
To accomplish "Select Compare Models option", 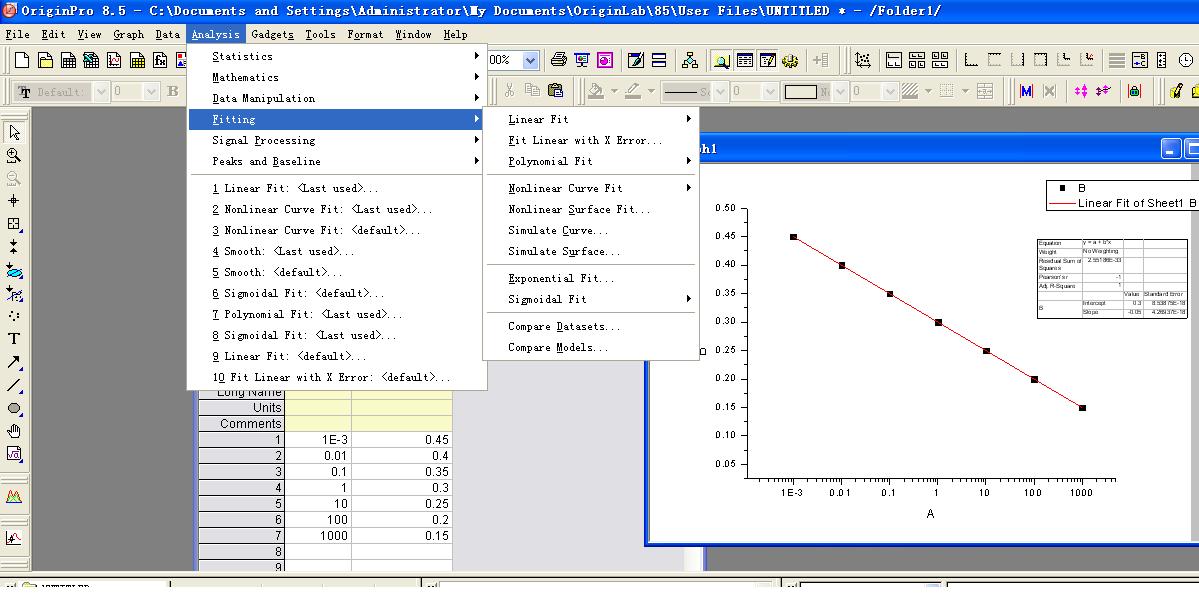I will [x=592, y=348].
